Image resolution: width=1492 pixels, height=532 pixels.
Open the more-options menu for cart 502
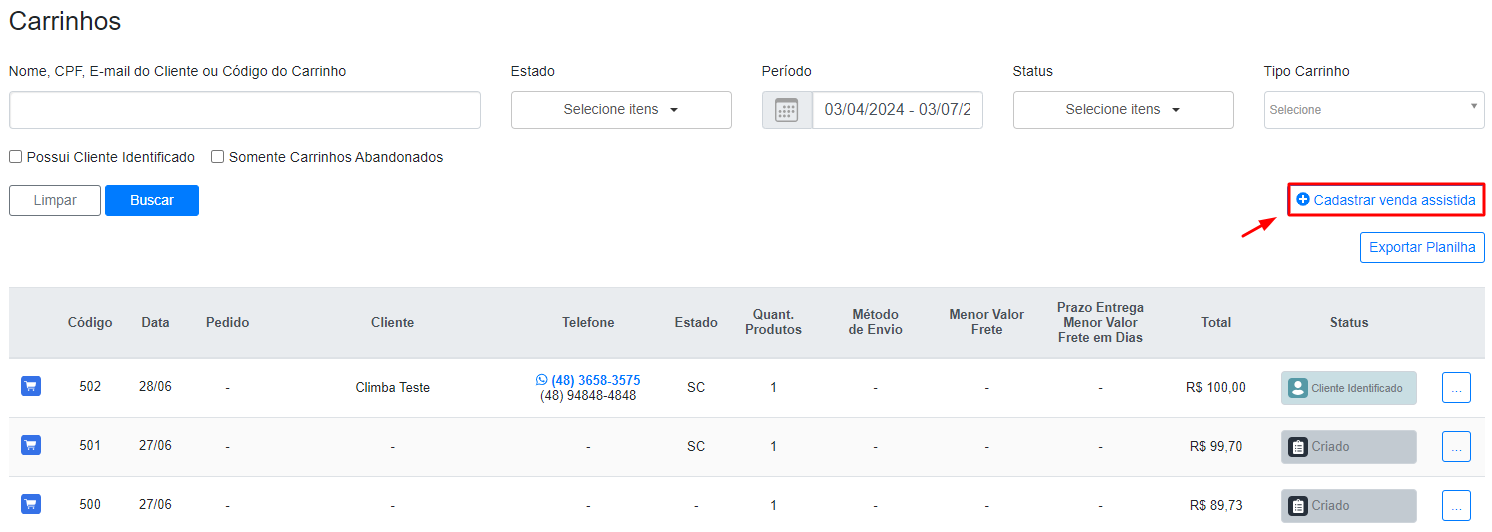click(1456, 387)
